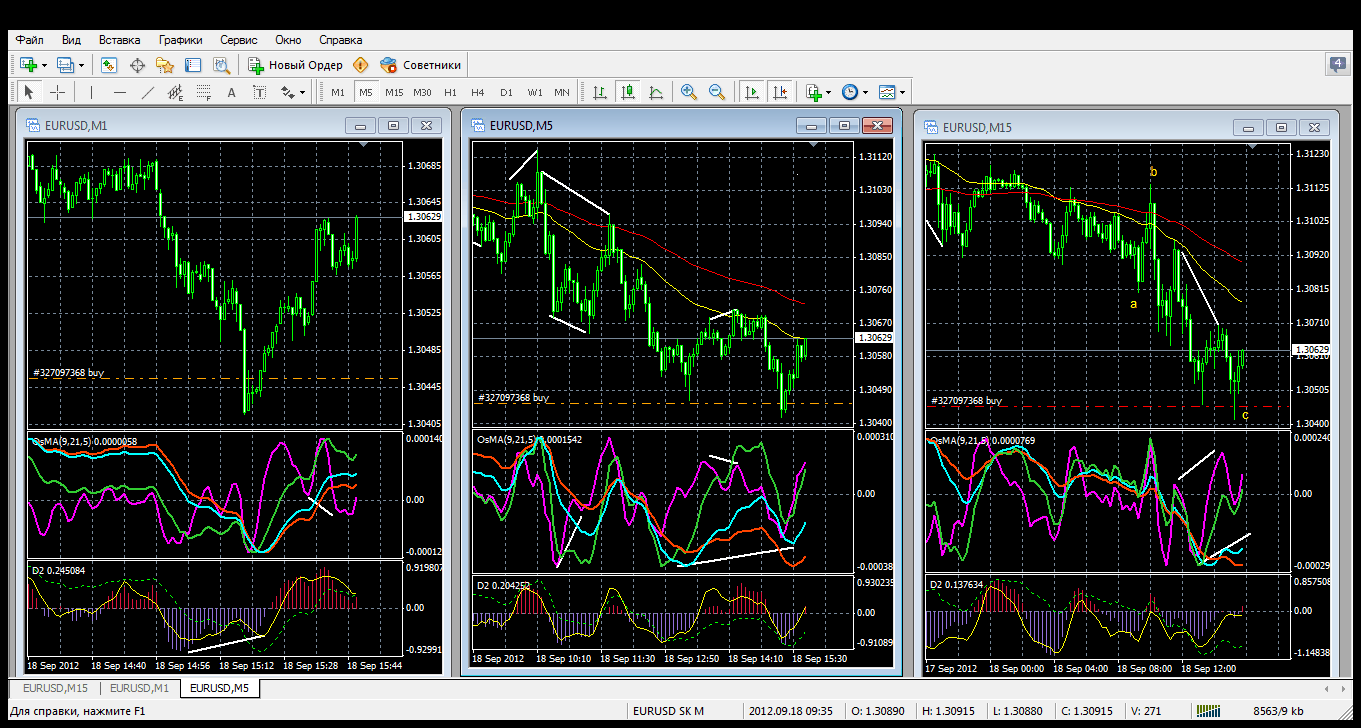Expand the Indicators list dropdown arrow
The height and width of the screenshot is (728, 1361).
tap(828, 92)
